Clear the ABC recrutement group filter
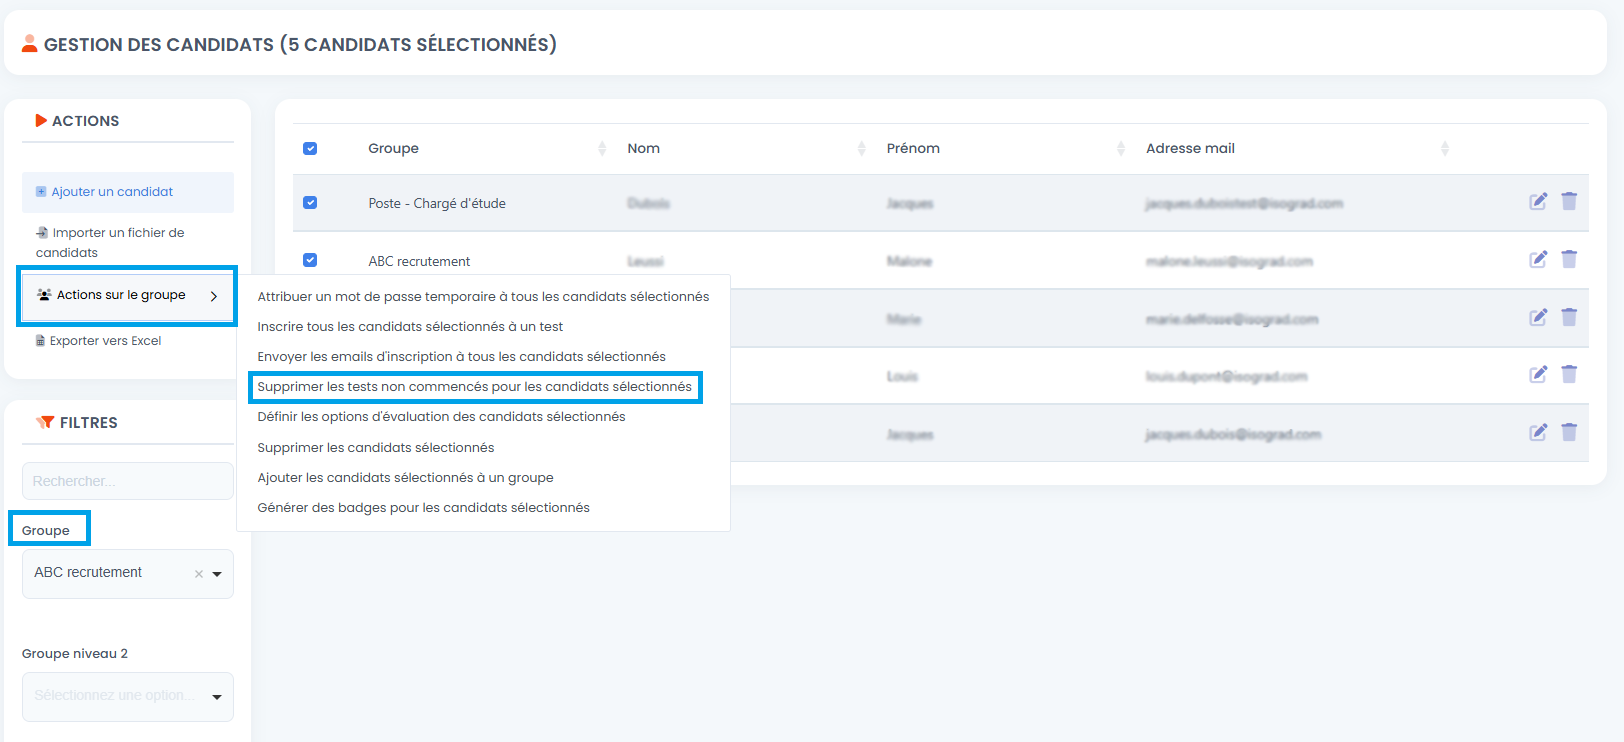The image size is (1624, 742). [x=199, y=574]
